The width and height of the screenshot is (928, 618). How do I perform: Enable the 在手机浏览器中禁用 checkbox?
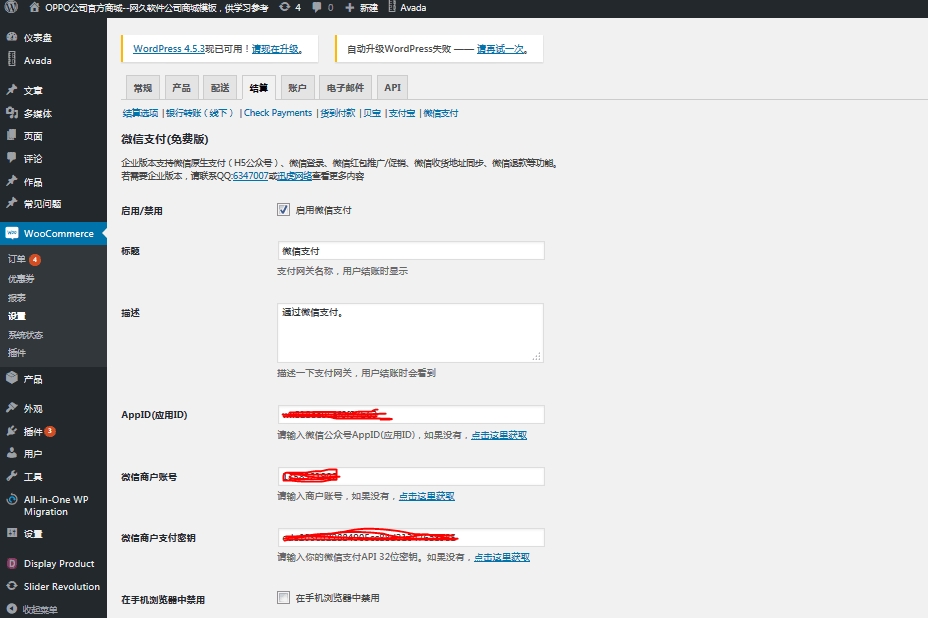pyautogui.click(x=283, y=598)
